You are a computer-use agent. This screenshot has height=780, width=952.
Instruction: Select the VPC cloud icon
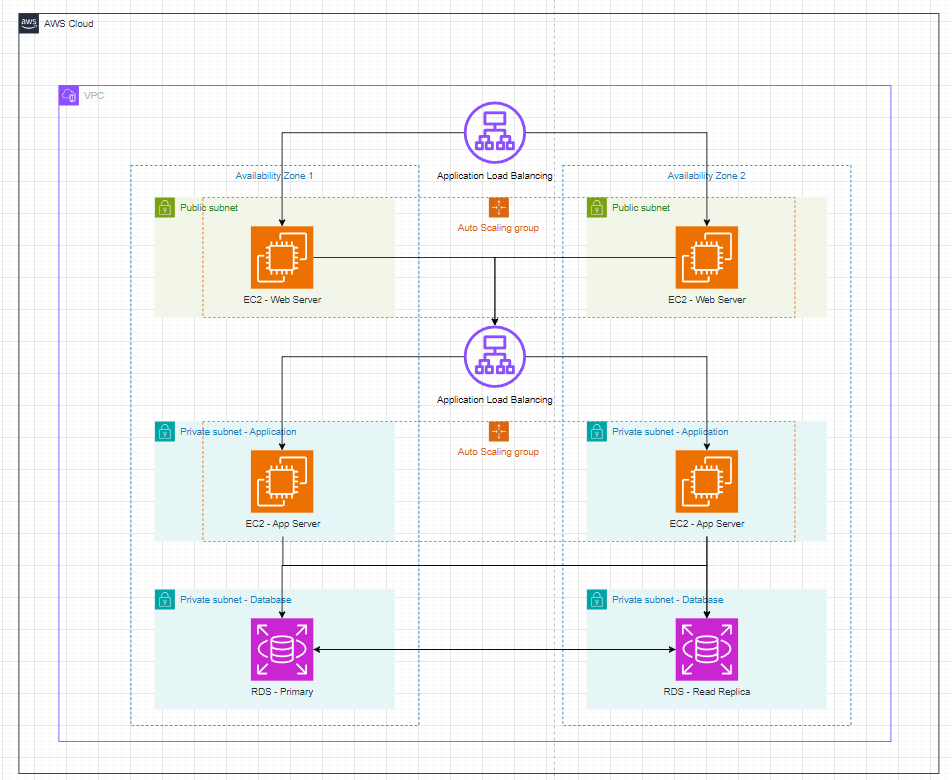69,95
